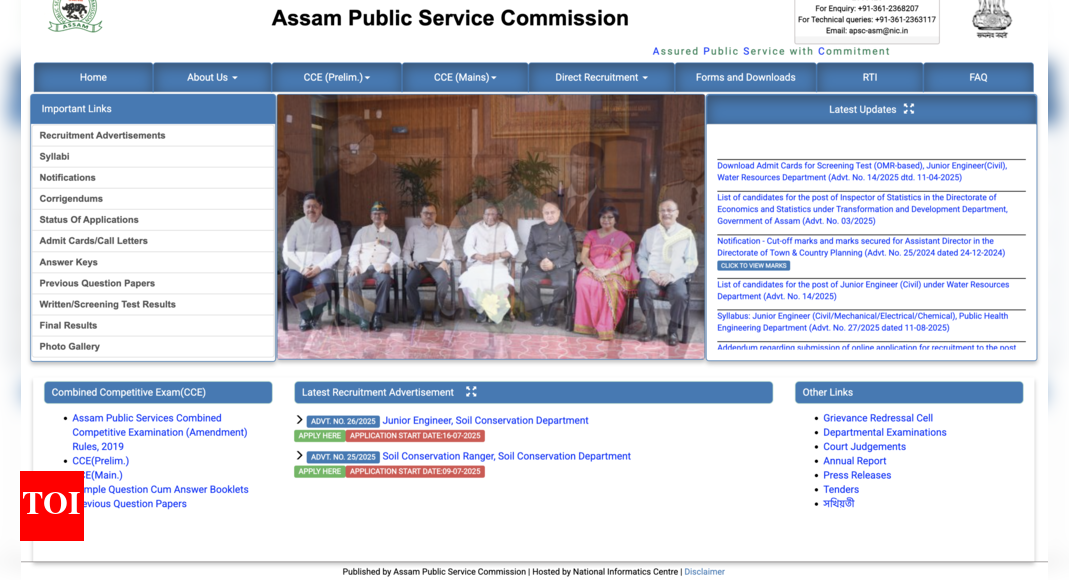Viewport: 1069px width, 580px height.
Task: Click the national emblem of India icon
Action: [x=992, y=19]
